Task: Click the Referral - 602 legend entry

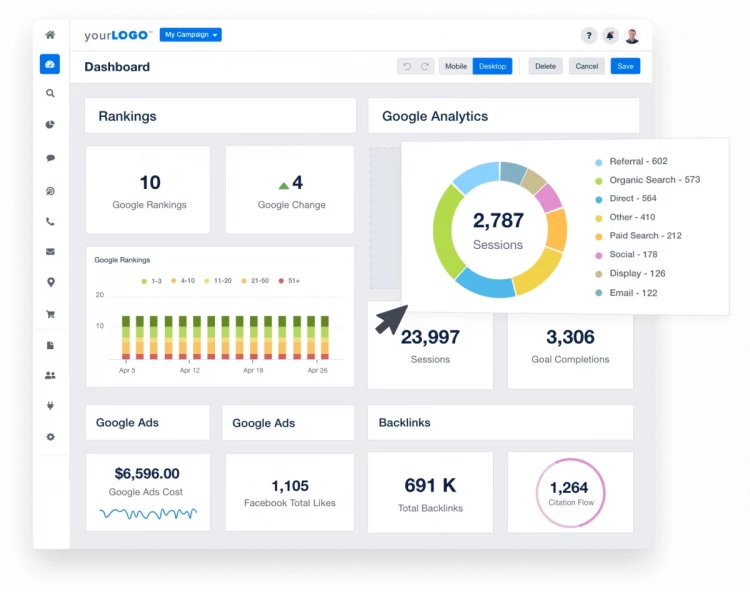Action: pyautogui.click(x=631, y=162)
